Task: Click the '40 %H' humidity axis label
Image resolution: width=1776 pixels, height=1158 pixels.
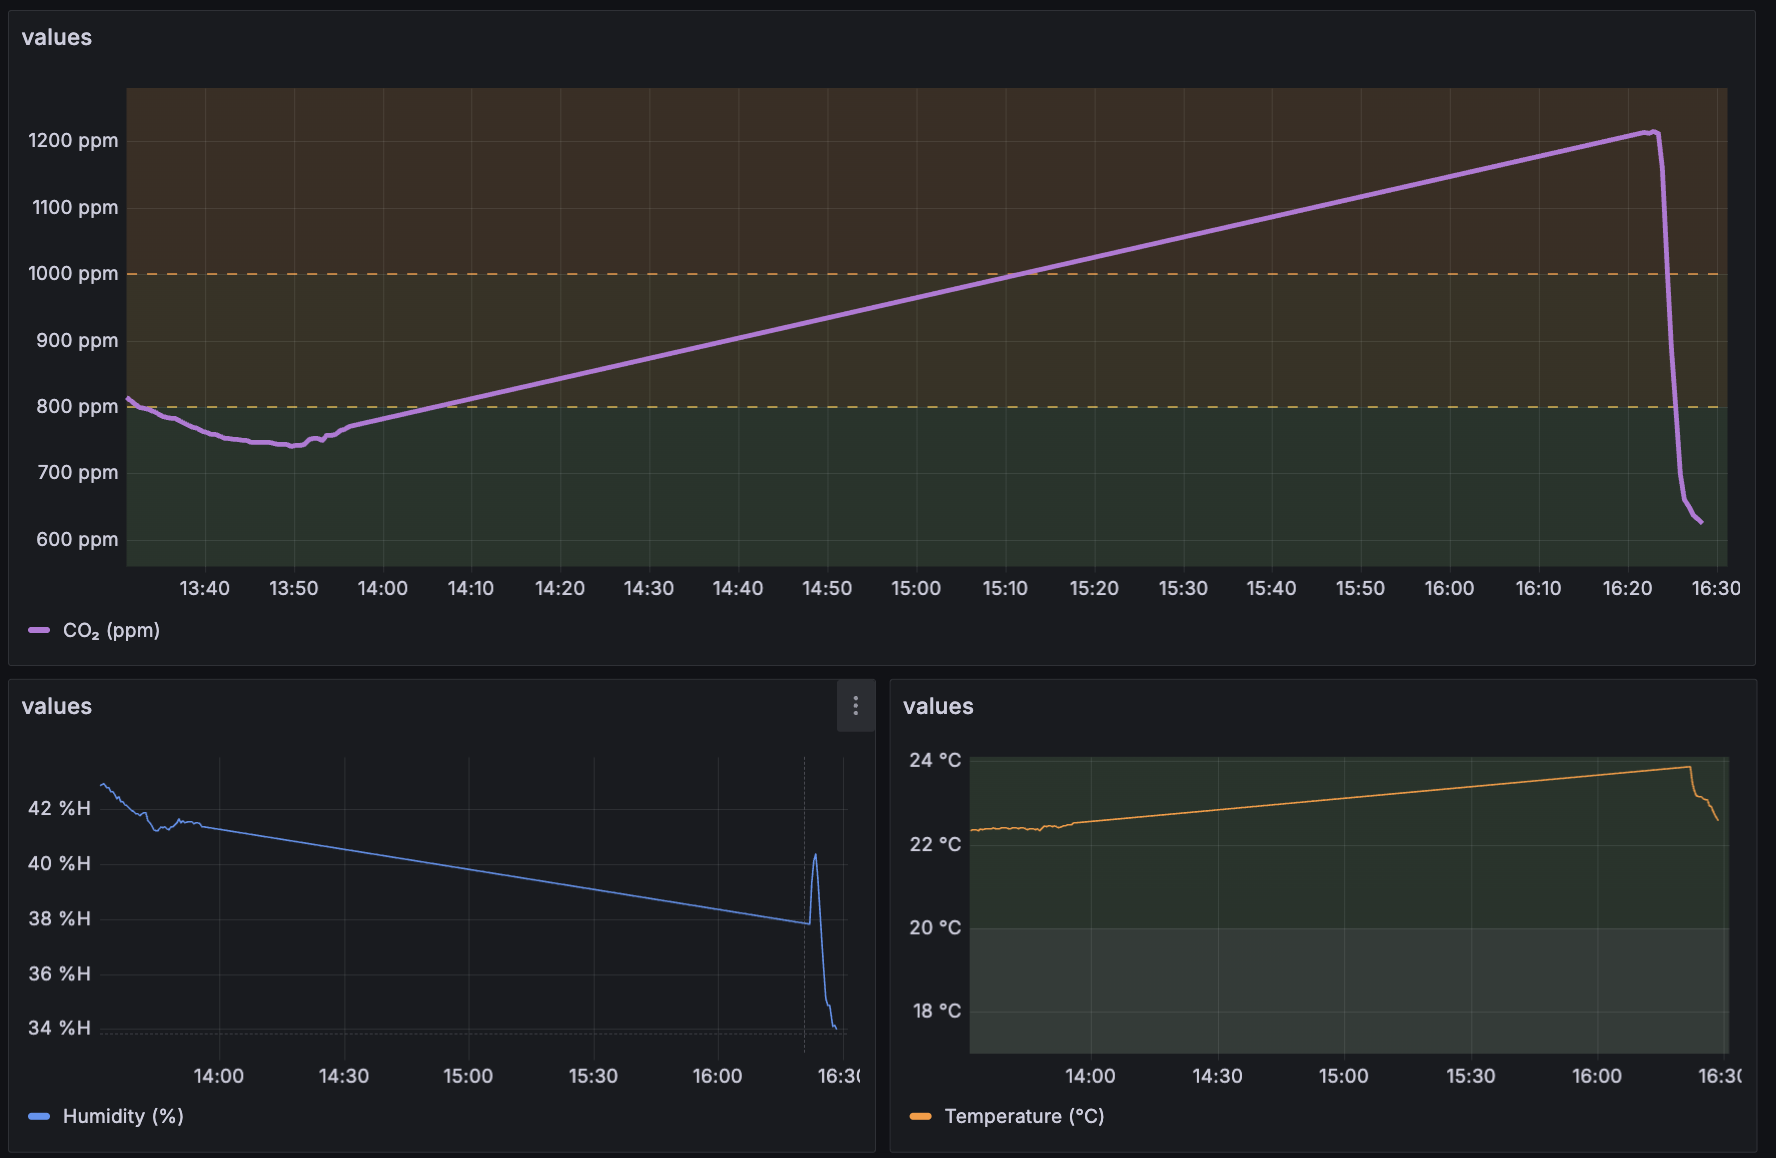Action: click(x=59, y=863)
